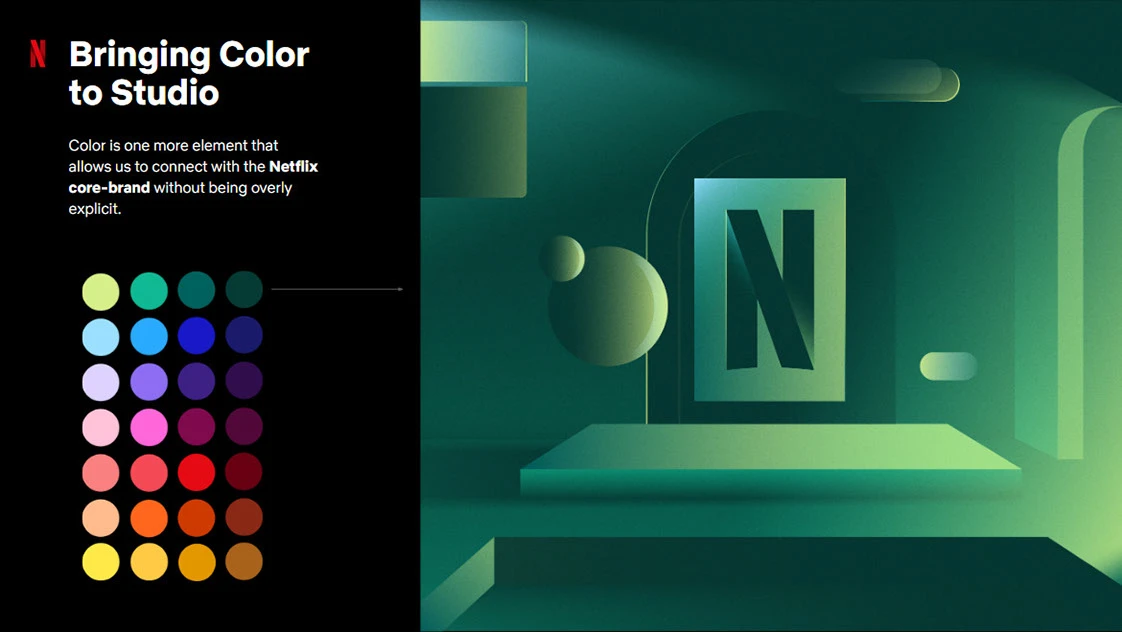Click the red Netflix N logo
The height and width of the screenshot is (632, 1122).
tap(38, 54)
